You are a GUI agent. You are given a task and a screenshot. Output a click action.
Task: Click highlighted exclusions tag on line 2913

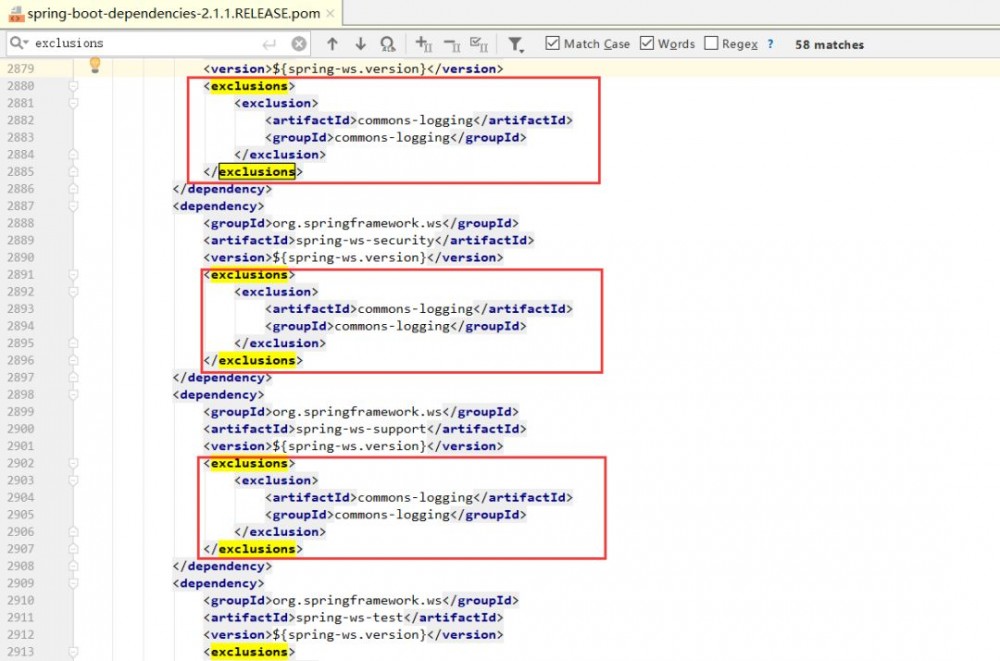pos(249,652)
